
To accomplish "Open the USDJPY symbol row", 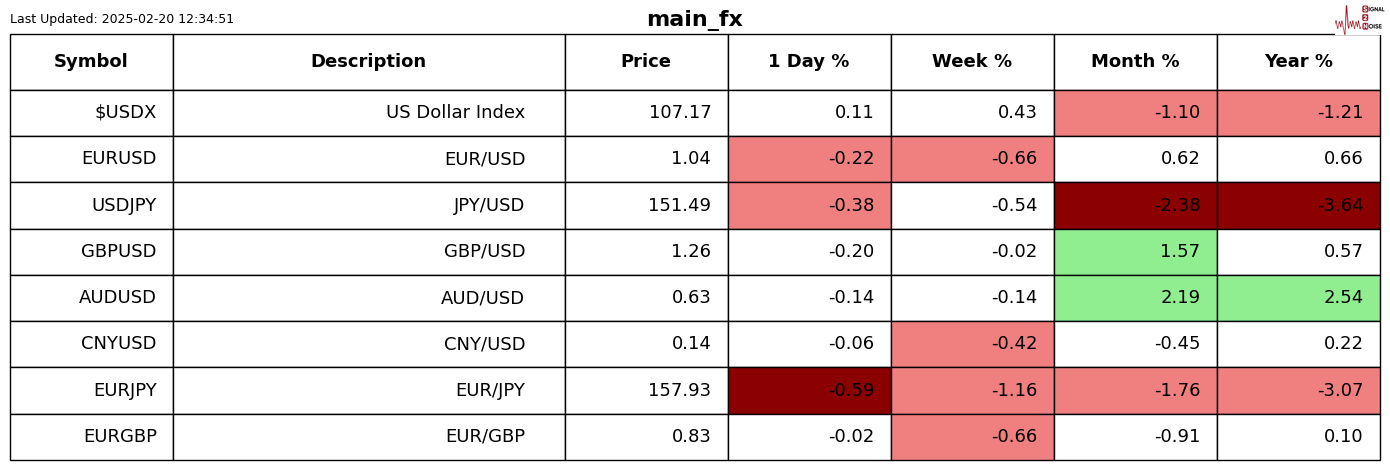I will [x=124, y=206].
